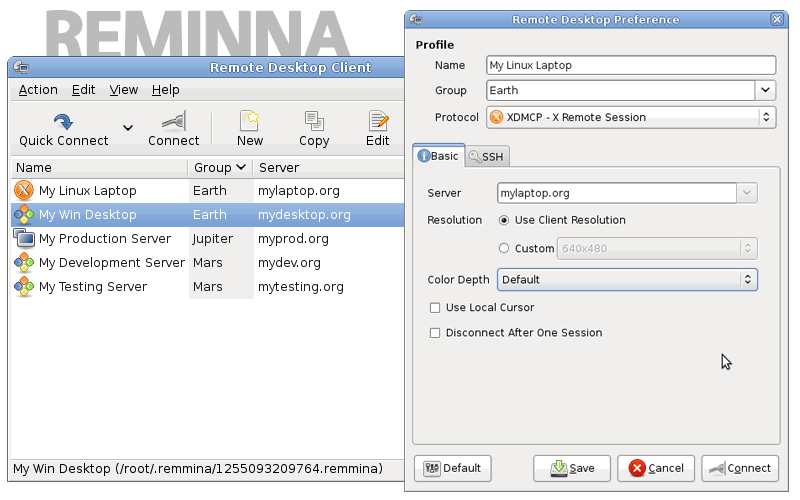Image resolution: width=800 pixels, height=500 pixels.
Task: Tick Disconnect After One Session checkbox
Action: (435, 333)
